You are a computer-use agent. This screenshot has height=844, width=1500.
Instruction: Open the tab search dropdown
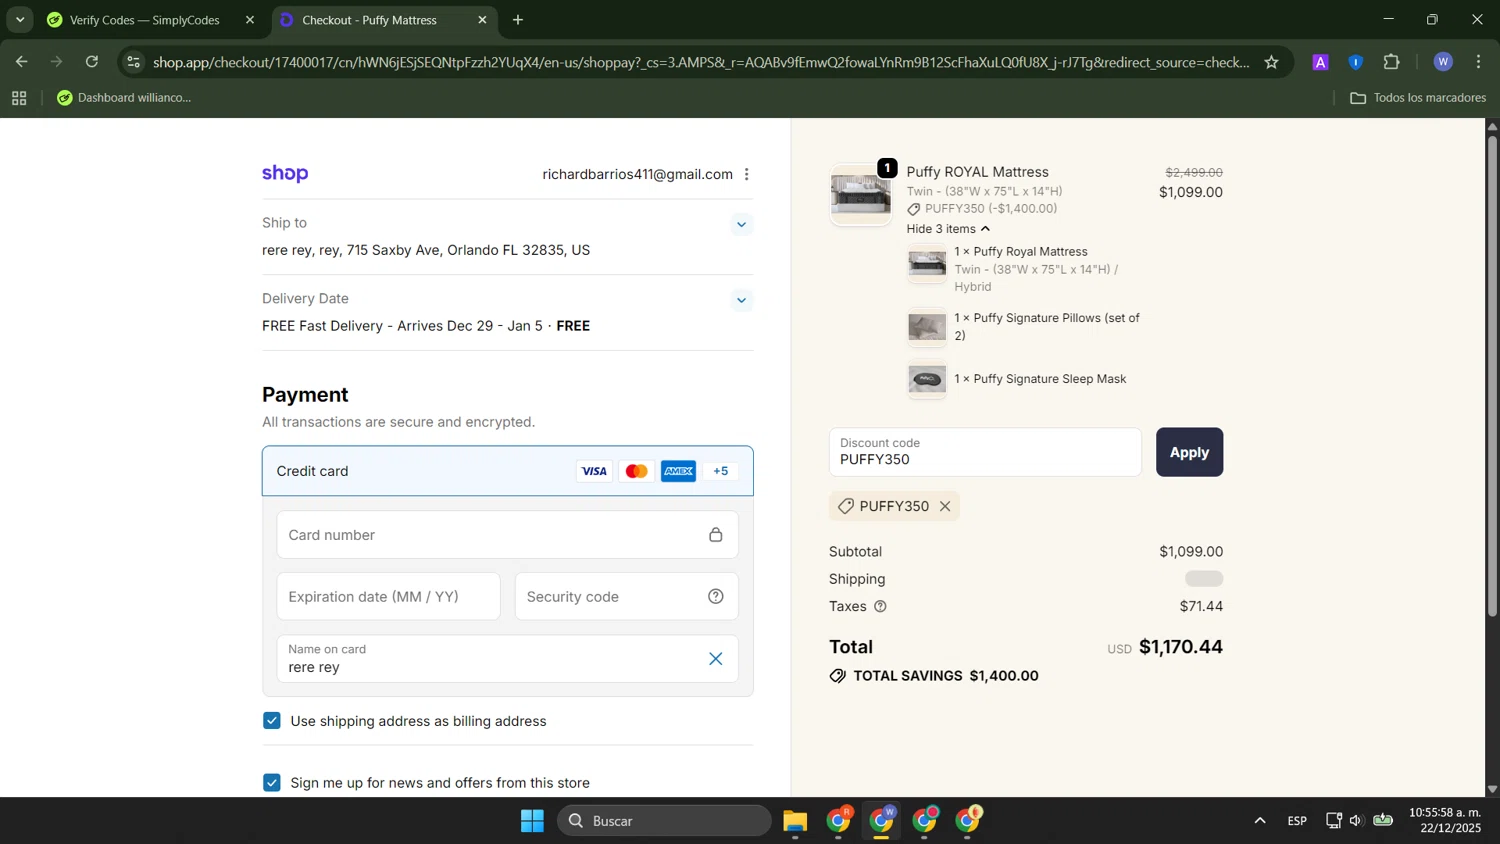(20, 20)
